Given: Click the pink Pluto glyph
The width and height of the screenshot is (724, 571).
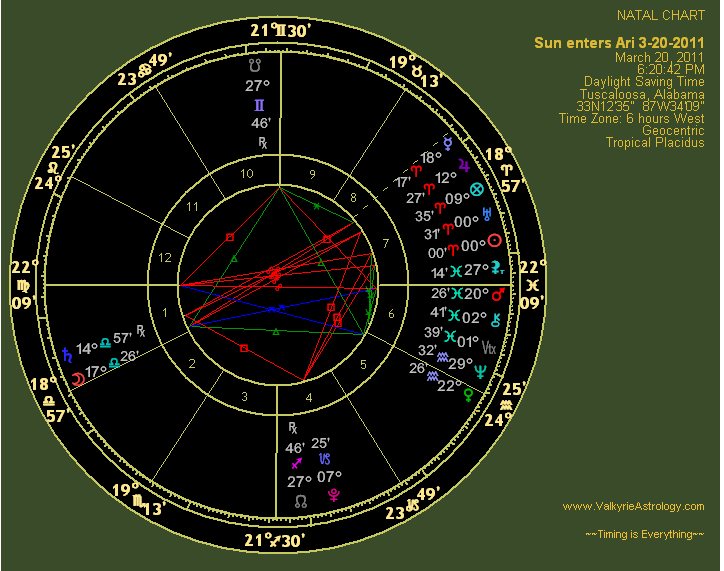Looking at the screenshot, I should point(347,492).
